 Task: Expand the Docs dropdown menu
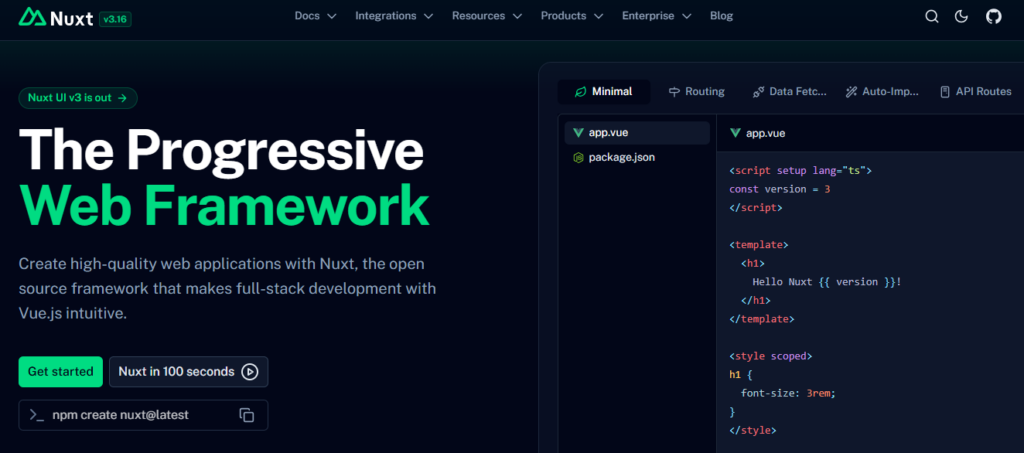pyautogui.click(x=315, y=16)
